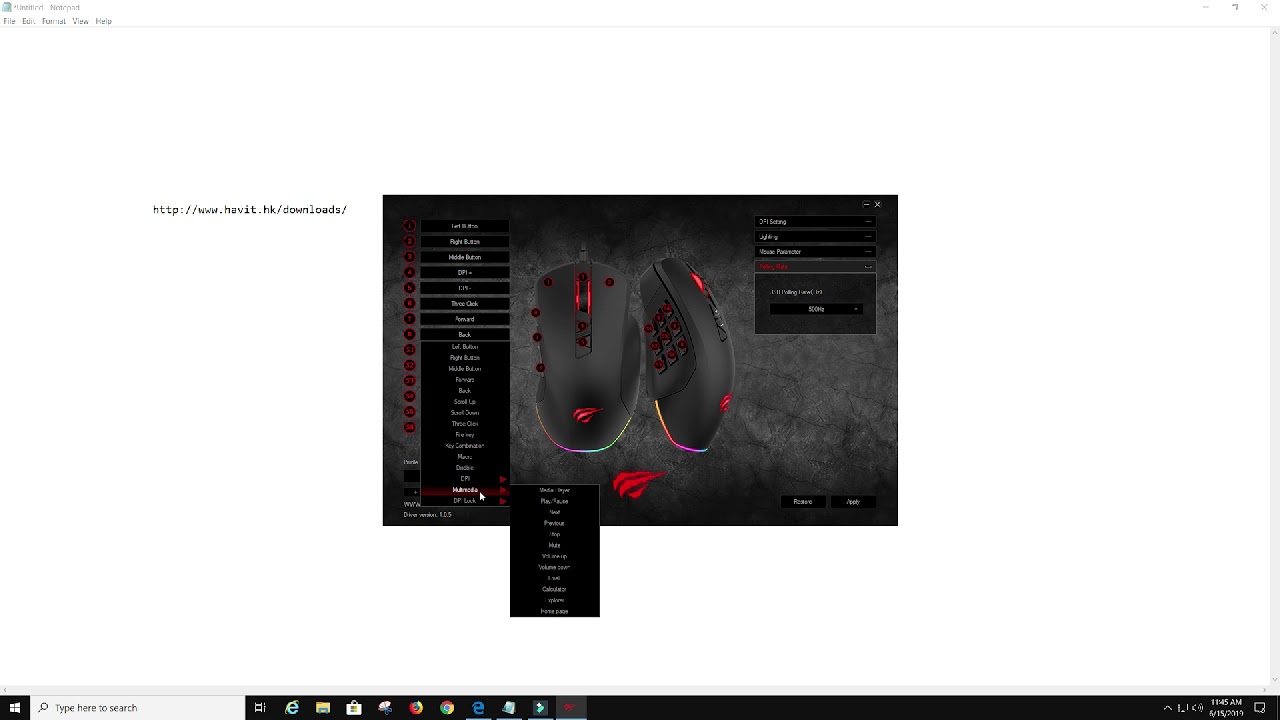Launch Google Chrome from the taskbar

tap(447, 708)
